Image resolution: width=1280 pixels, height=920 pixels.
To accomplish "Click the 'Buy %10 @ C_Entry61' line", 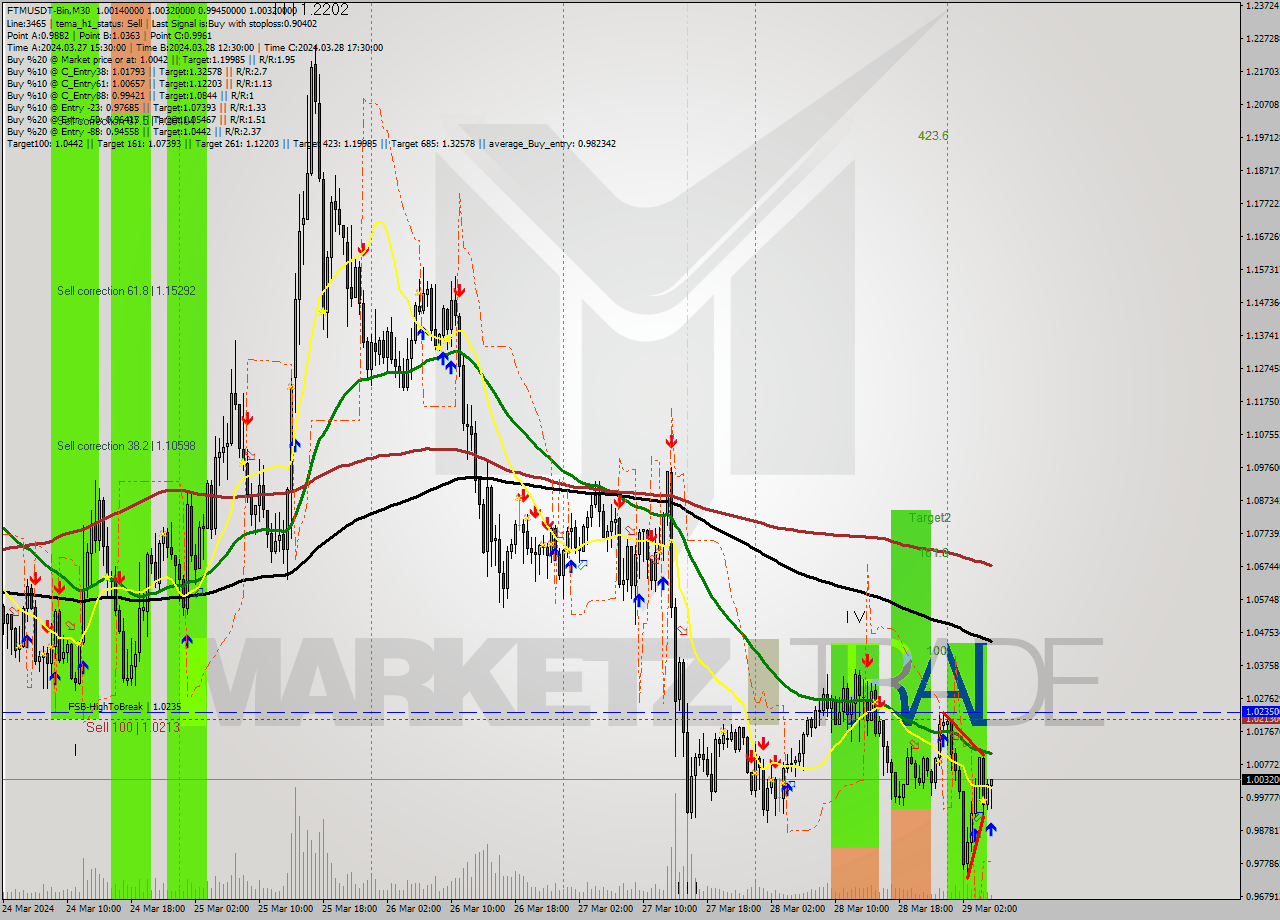I will click(139, 83).
